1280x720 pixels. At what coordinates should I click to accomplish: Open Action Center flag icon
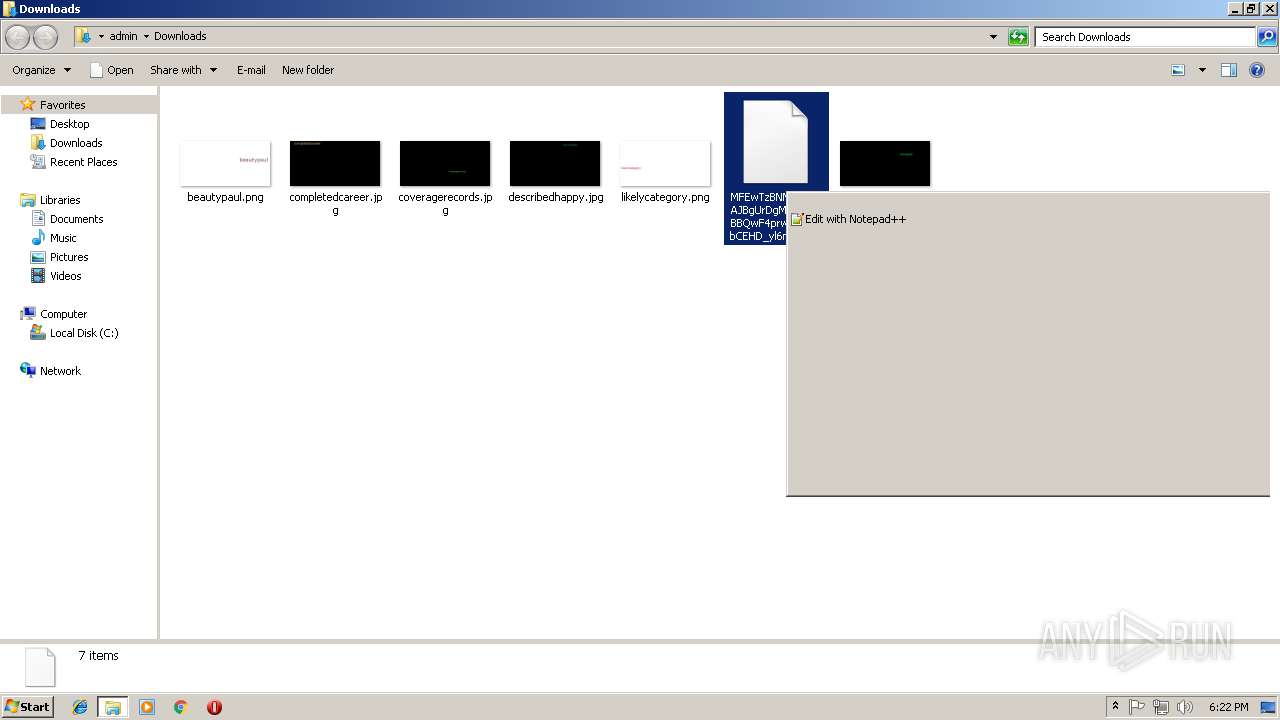[x=1137, y=707]
